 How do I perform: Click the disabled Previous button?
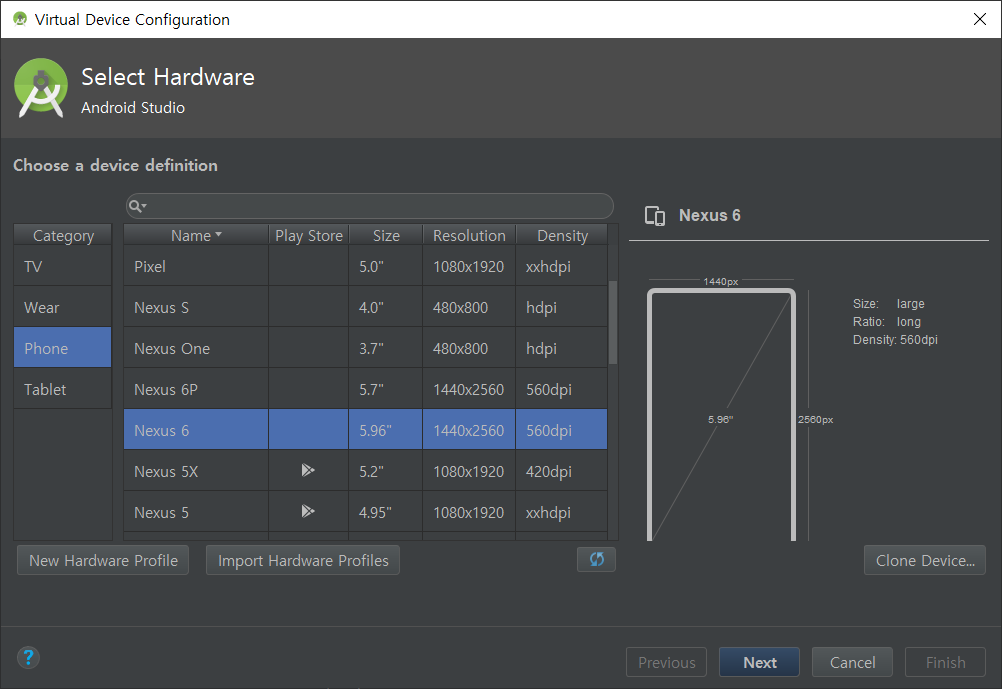667,662
